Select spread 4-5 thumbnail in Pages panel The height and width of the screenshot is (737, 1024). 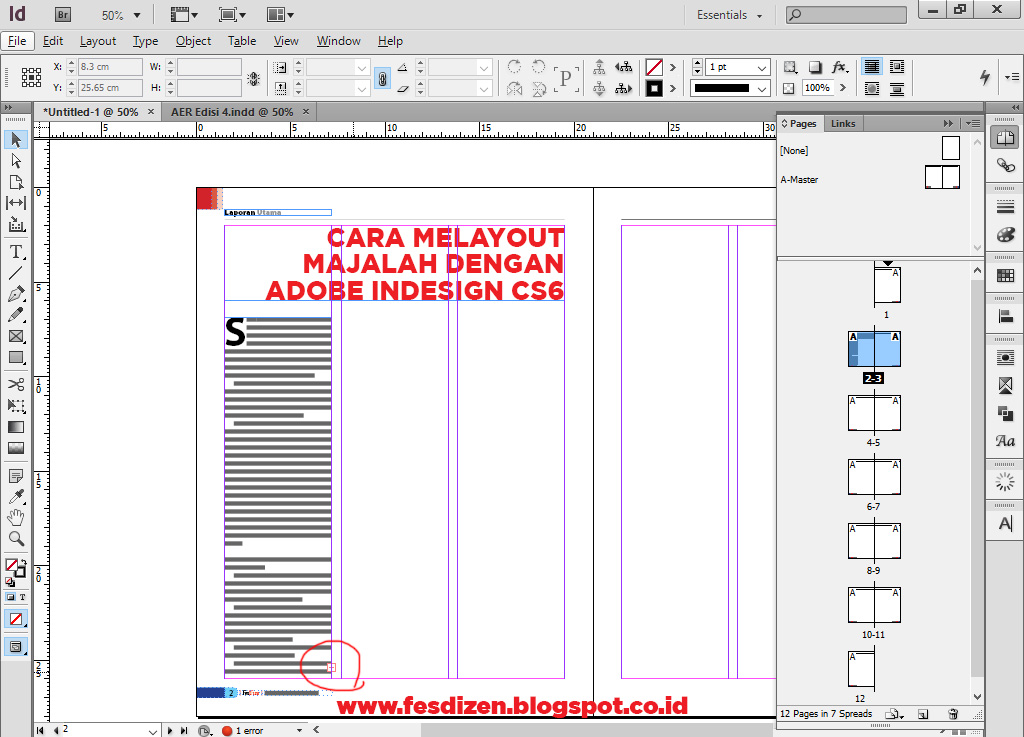click(x=874, y=413)
